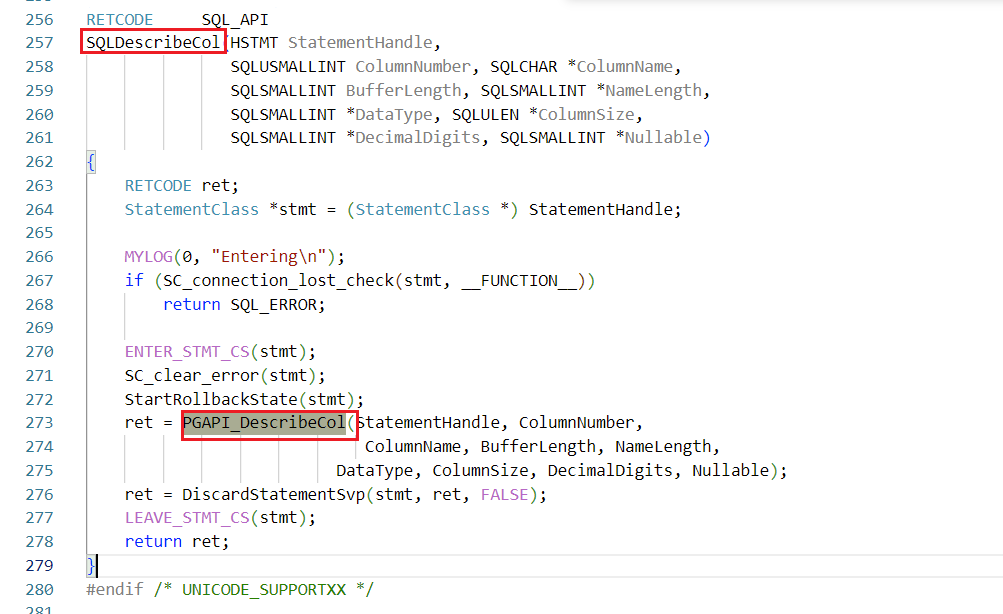This screenshot has height=614, width=1003.
Task: Click *ColumnSize parameter on line 260
Action: point(581,114)
